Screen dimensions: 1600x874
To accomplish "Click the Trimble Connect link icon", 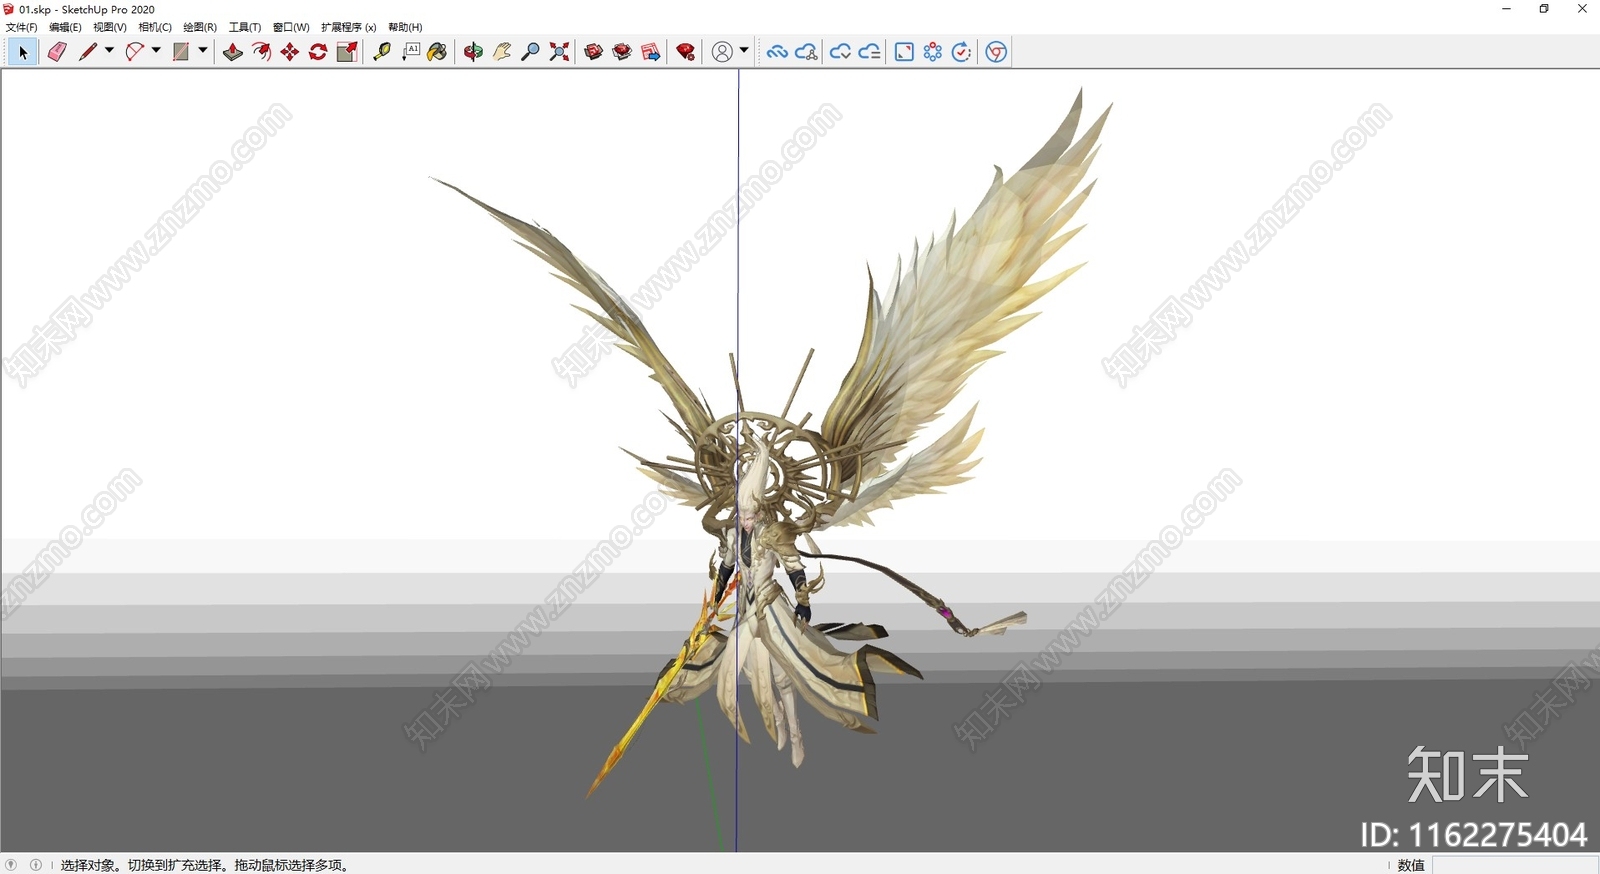I will [x=777, y=52].
